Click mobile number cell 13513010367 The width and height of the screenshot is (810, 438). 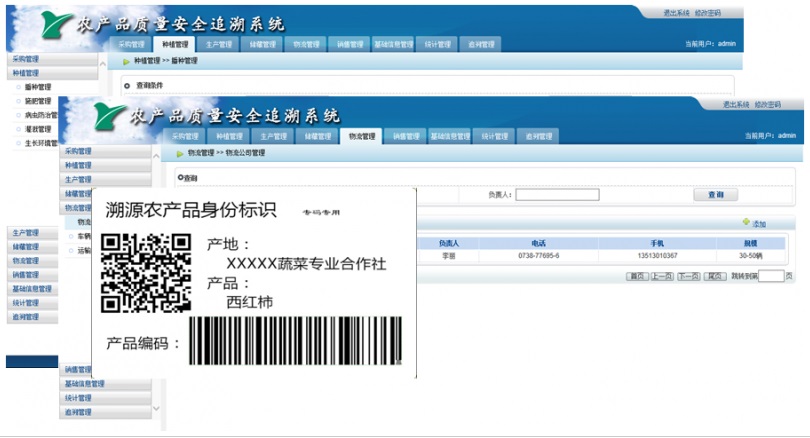657,256
